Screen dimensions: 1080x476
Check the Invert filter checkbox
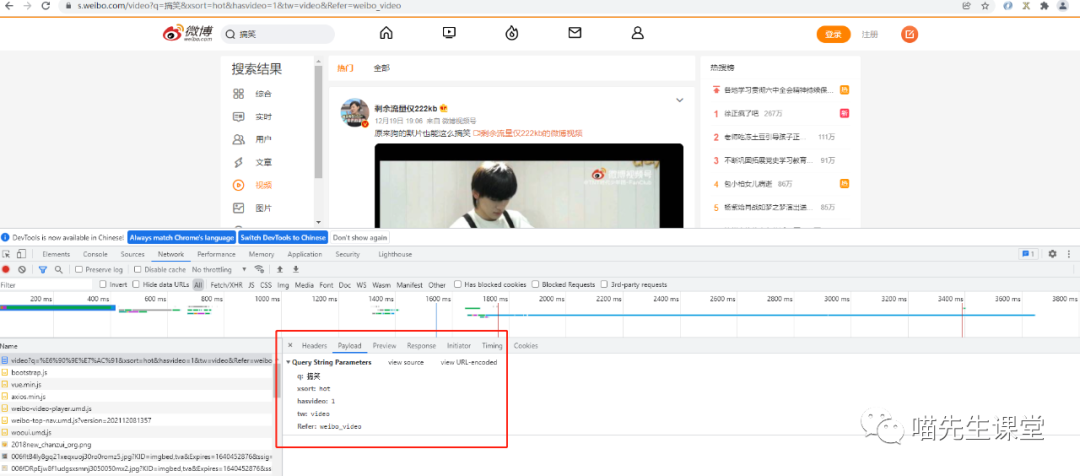[x=103, y=284]
